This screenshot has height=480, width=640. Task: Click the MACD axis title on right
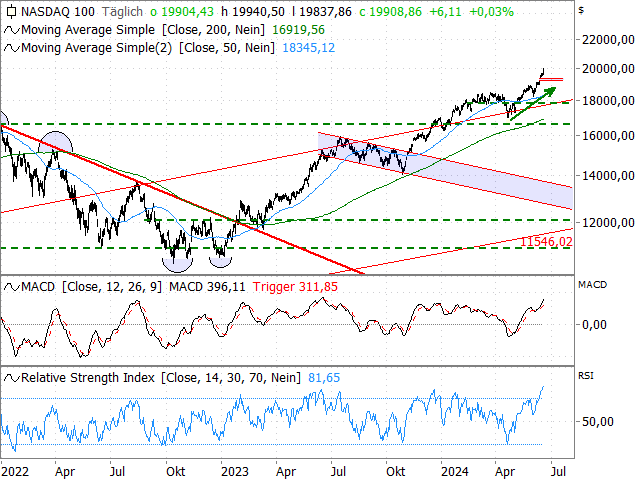click(x=592, y=285)
